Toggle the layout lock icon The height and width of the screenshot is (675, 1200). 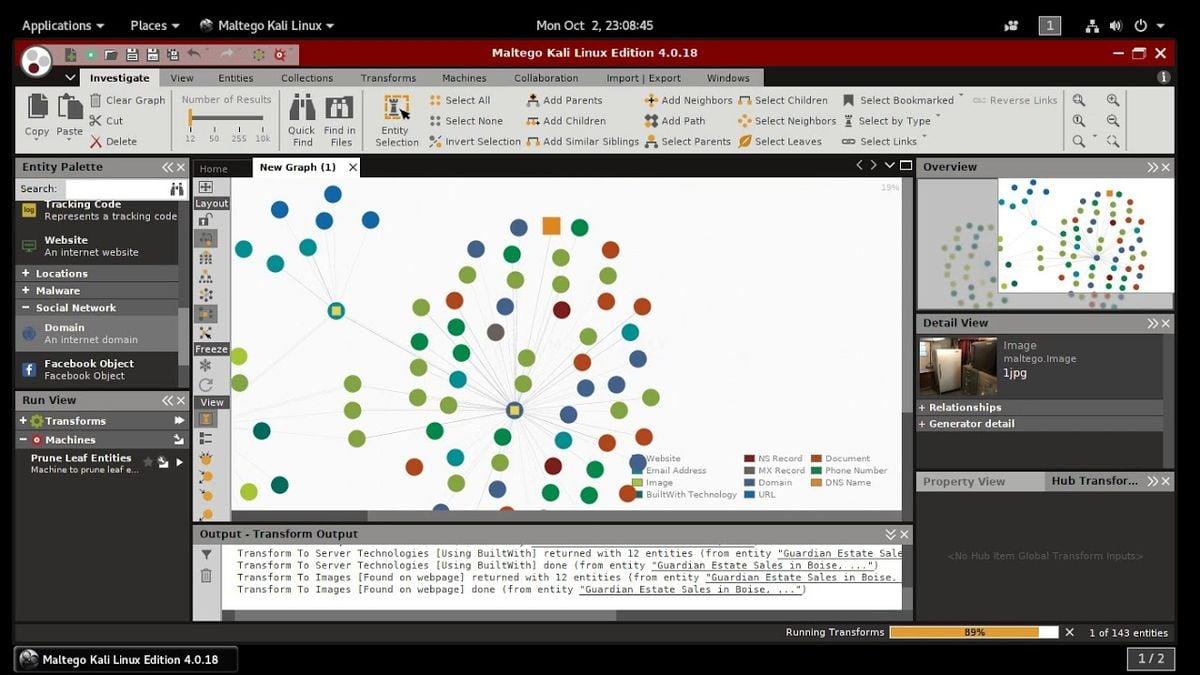pyautogui.click(x=206, y=220)
